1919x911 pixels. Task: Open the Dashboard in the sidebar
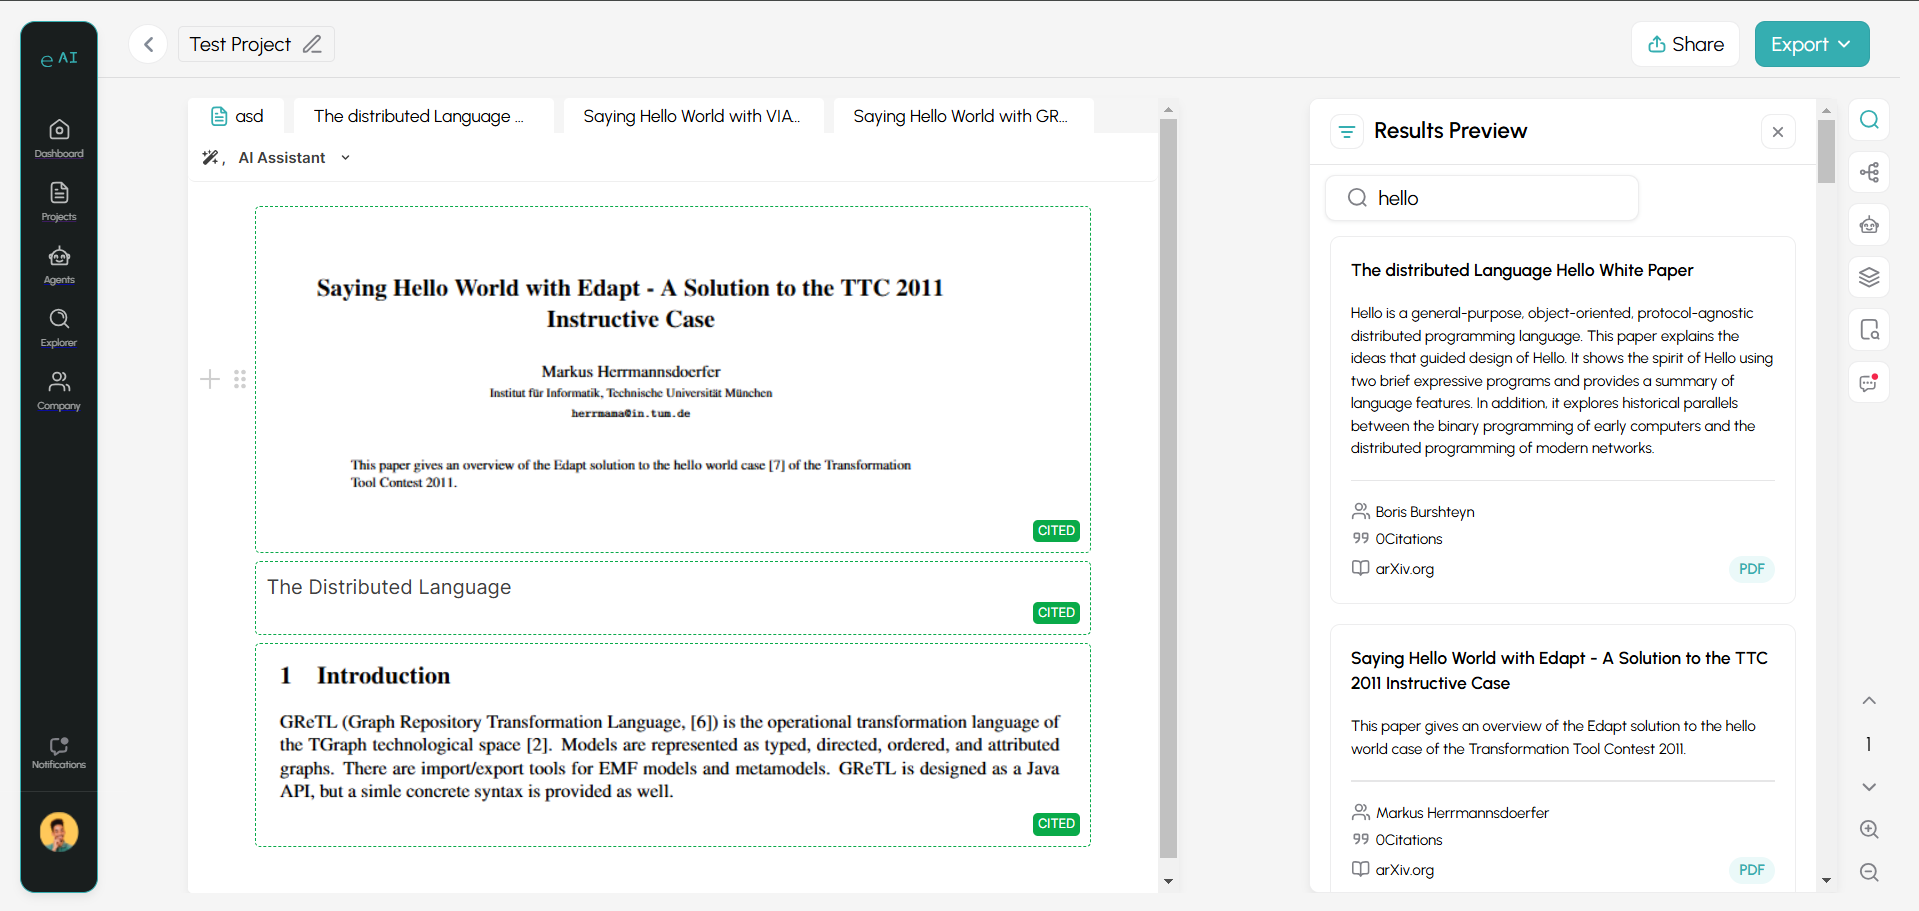click(x=59, y=138)
